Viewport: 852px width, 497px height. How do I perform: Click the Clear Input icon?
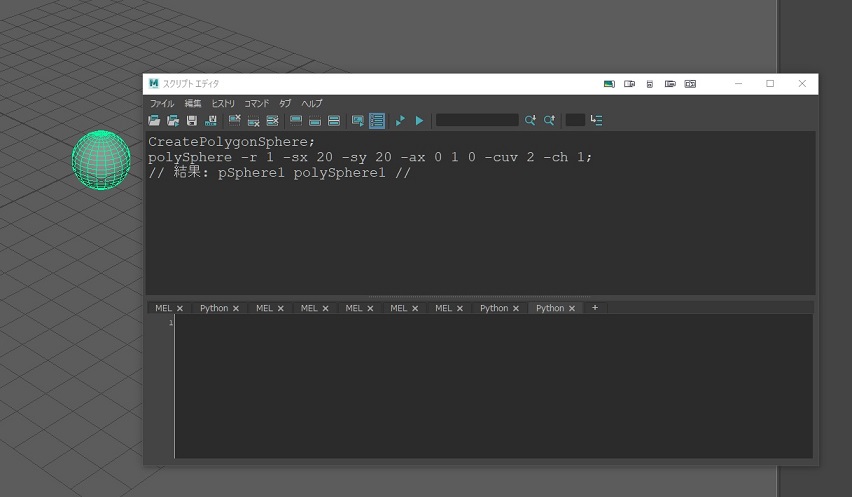(253, 121)
